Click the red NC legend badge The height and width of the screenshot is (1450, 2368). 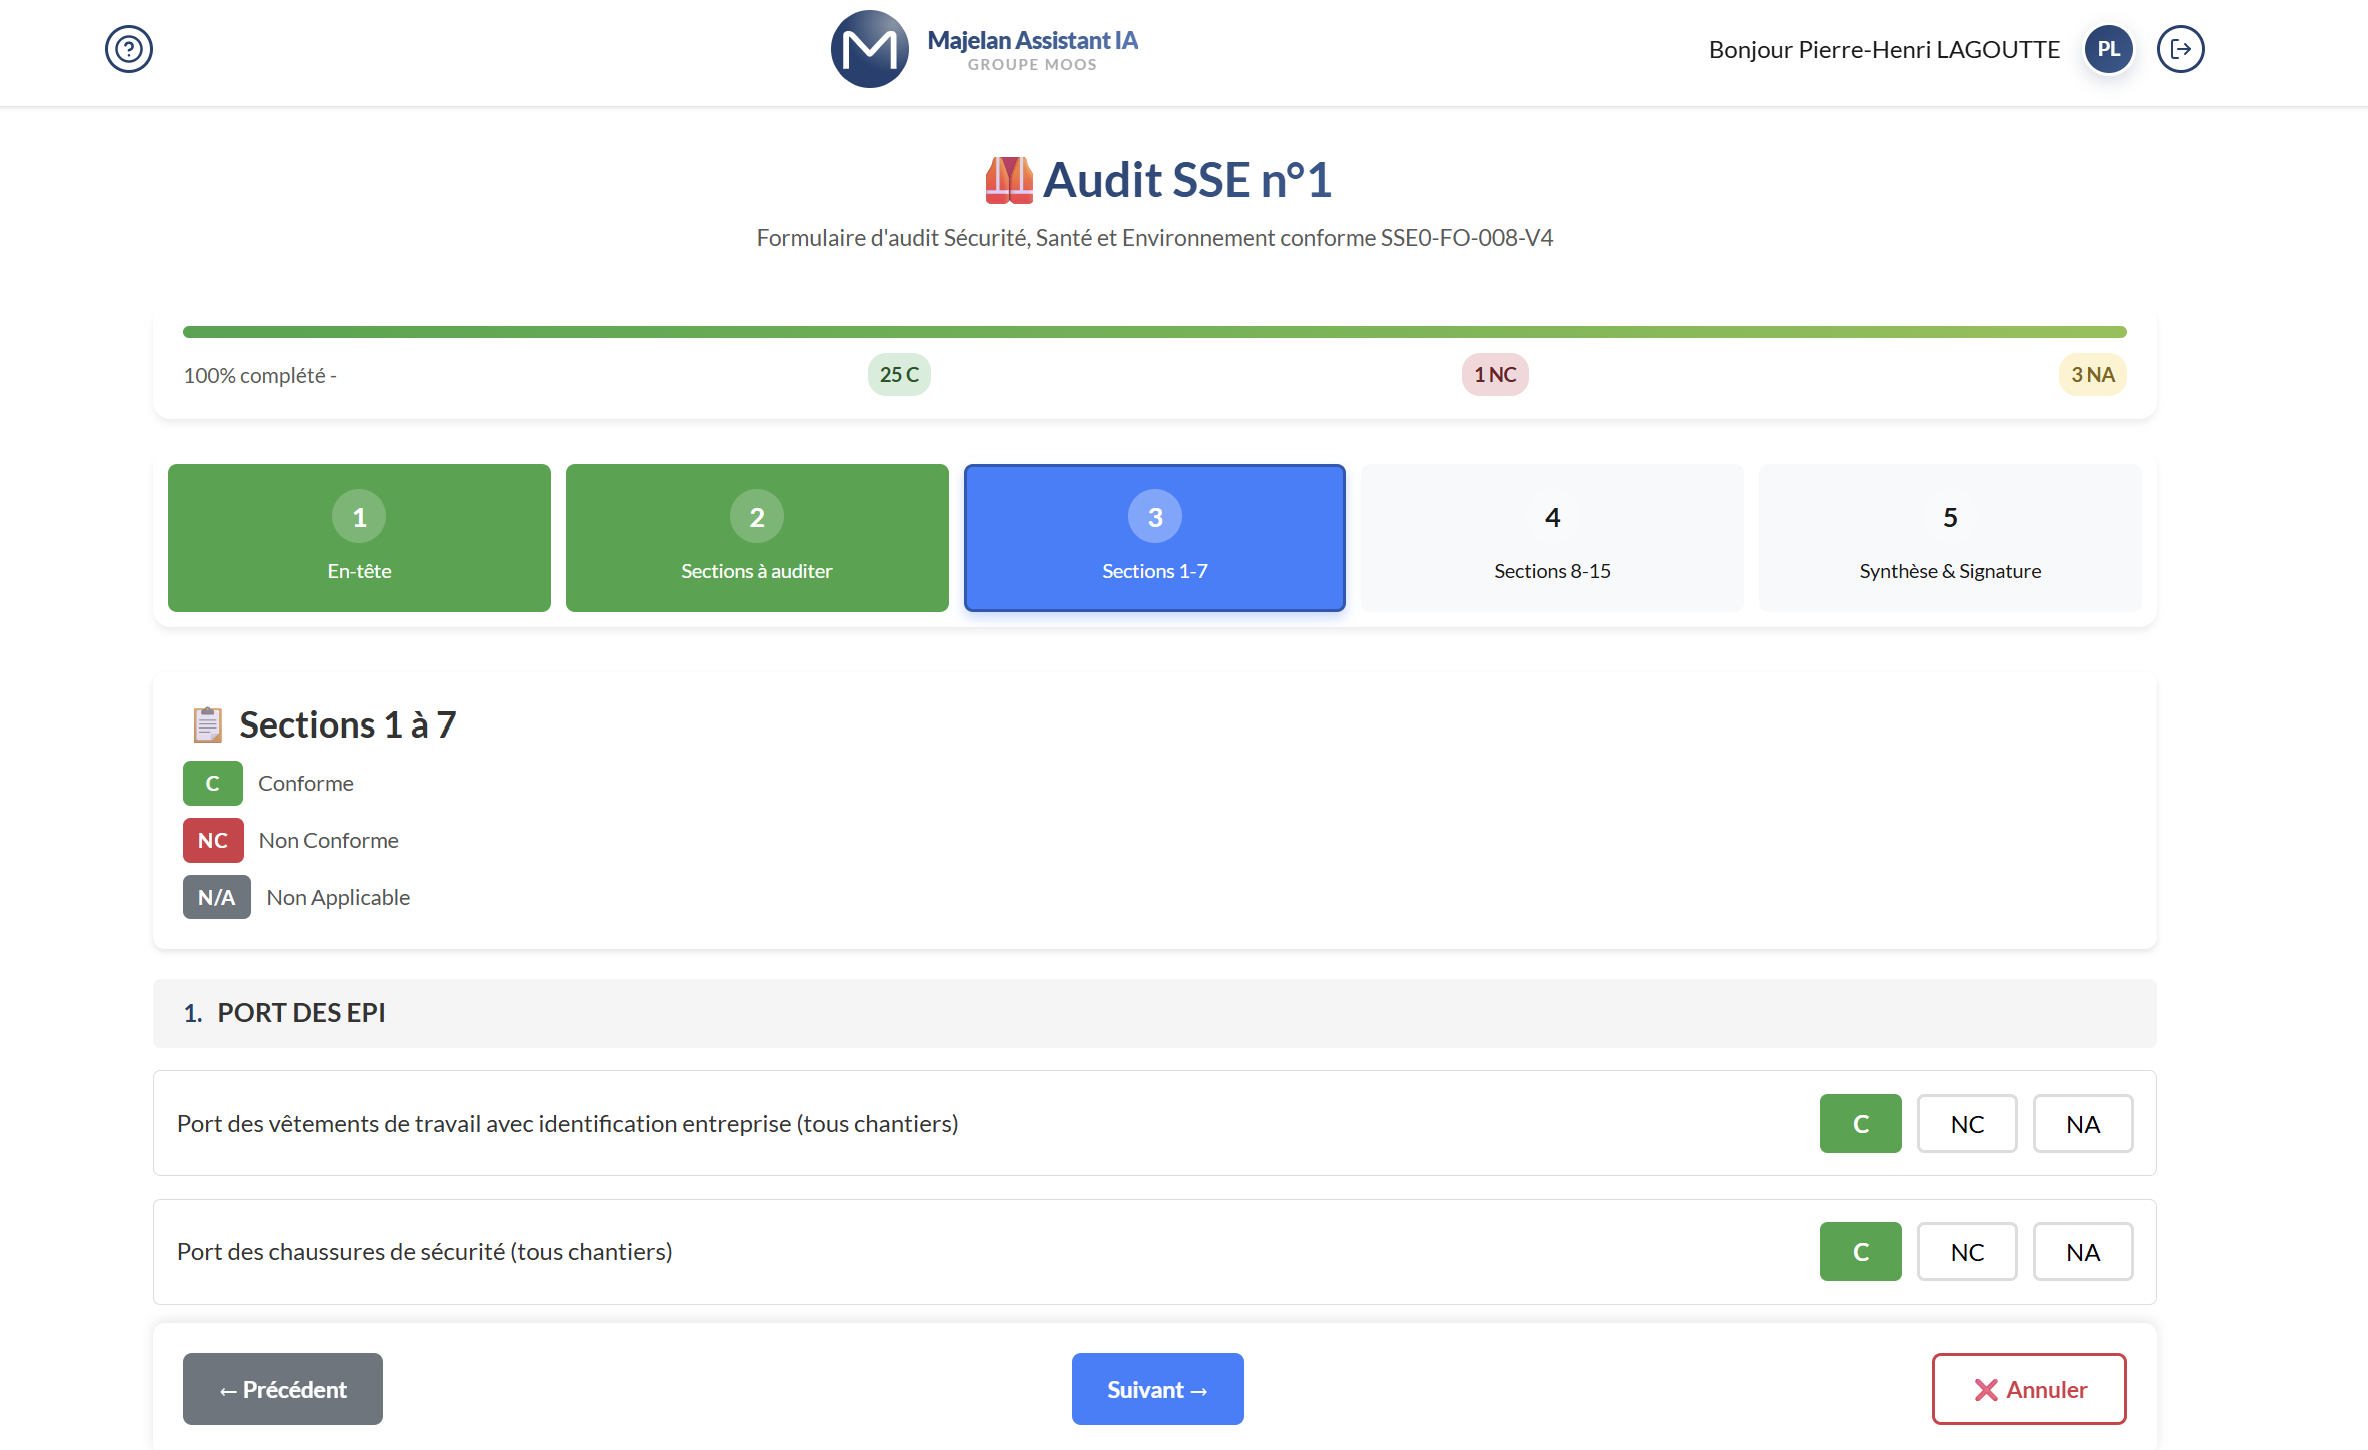pyautogui.click(x=213, y=840)
